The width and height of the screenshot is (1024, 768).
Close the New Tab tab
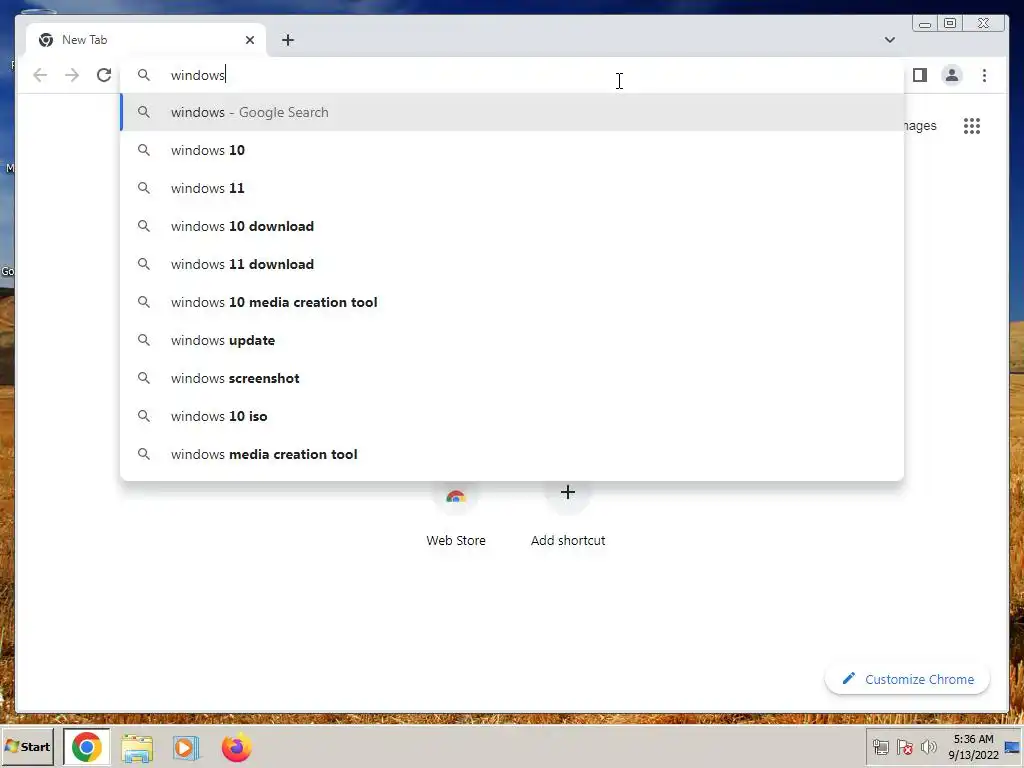(249, 40)
